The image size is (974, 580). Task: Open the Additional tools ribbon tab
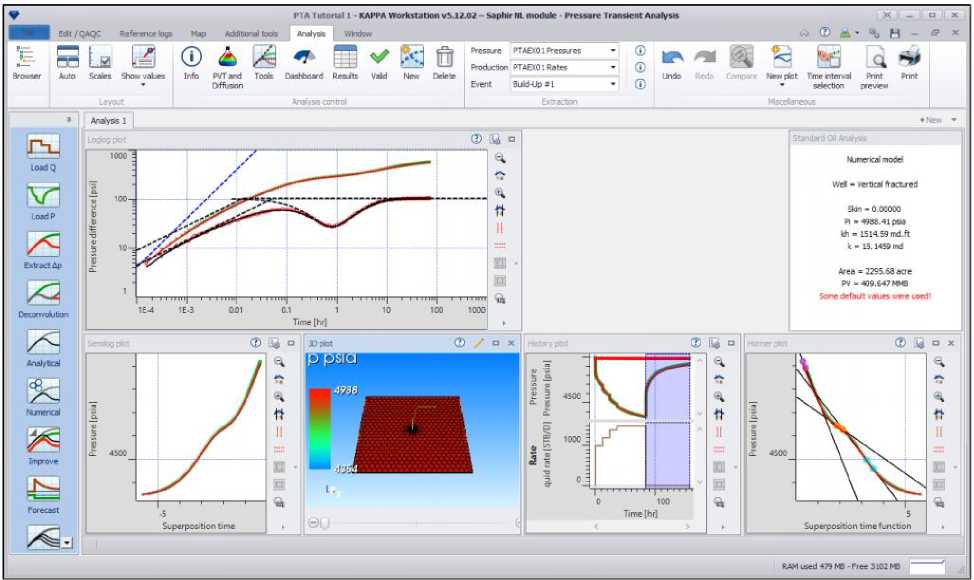pyautogui.click(x=250, y=33)
